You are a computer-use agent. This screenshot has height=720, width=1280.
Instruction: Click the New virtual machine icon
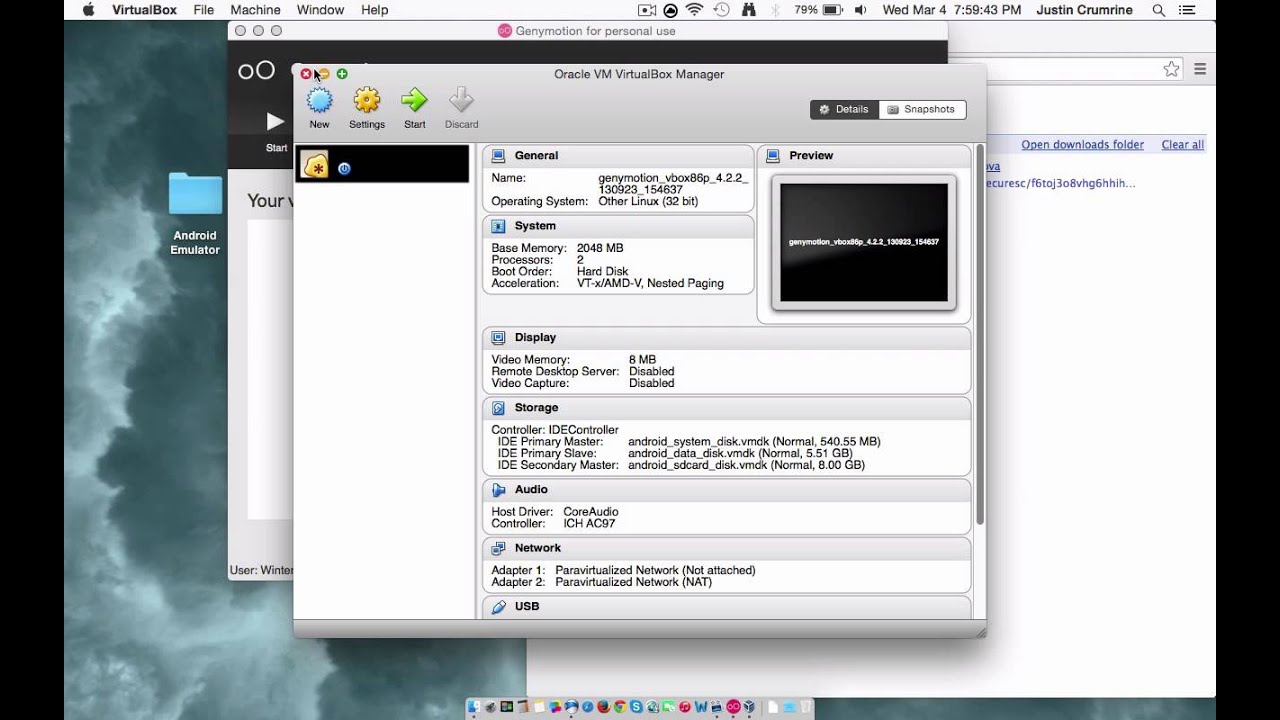319,100
